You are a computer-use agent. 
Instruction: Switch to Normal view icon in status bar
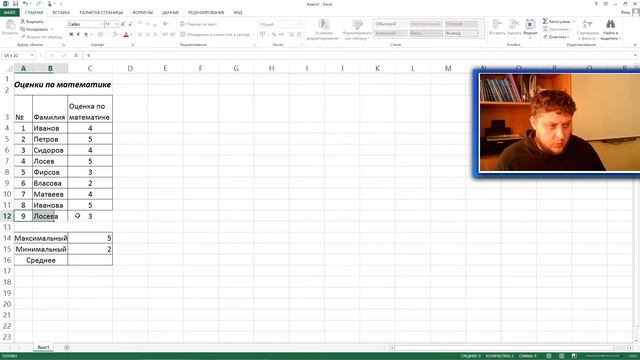coord(549,356)
